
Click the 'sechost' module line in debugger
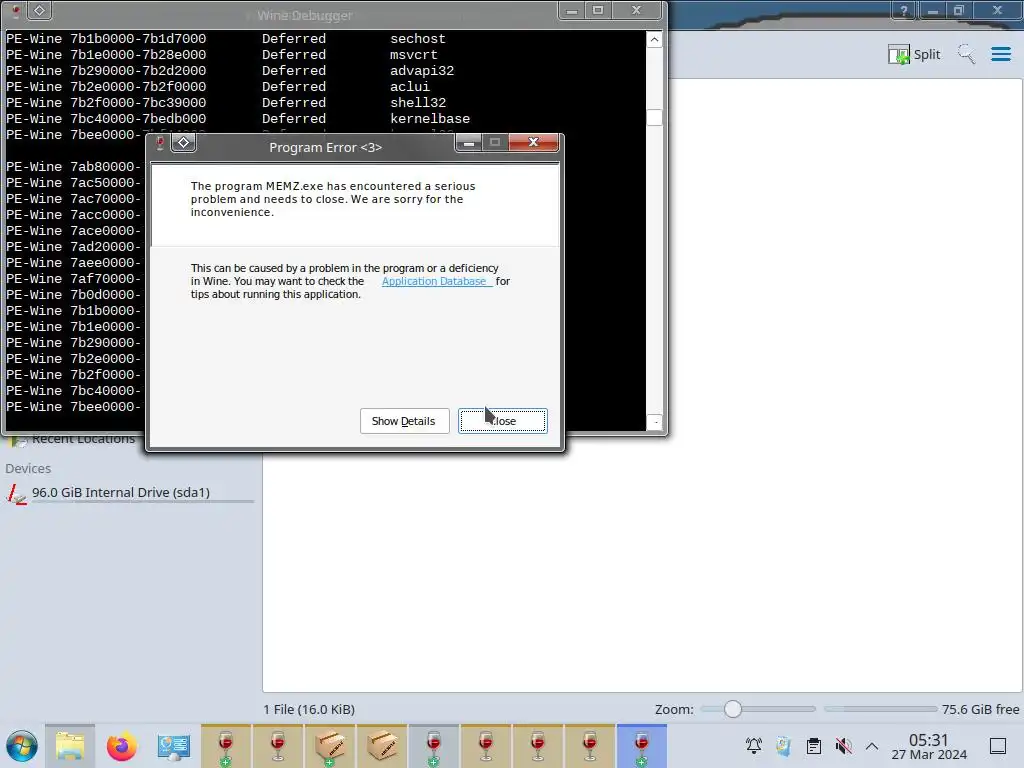pyautogui.click(x=226, y=39)
